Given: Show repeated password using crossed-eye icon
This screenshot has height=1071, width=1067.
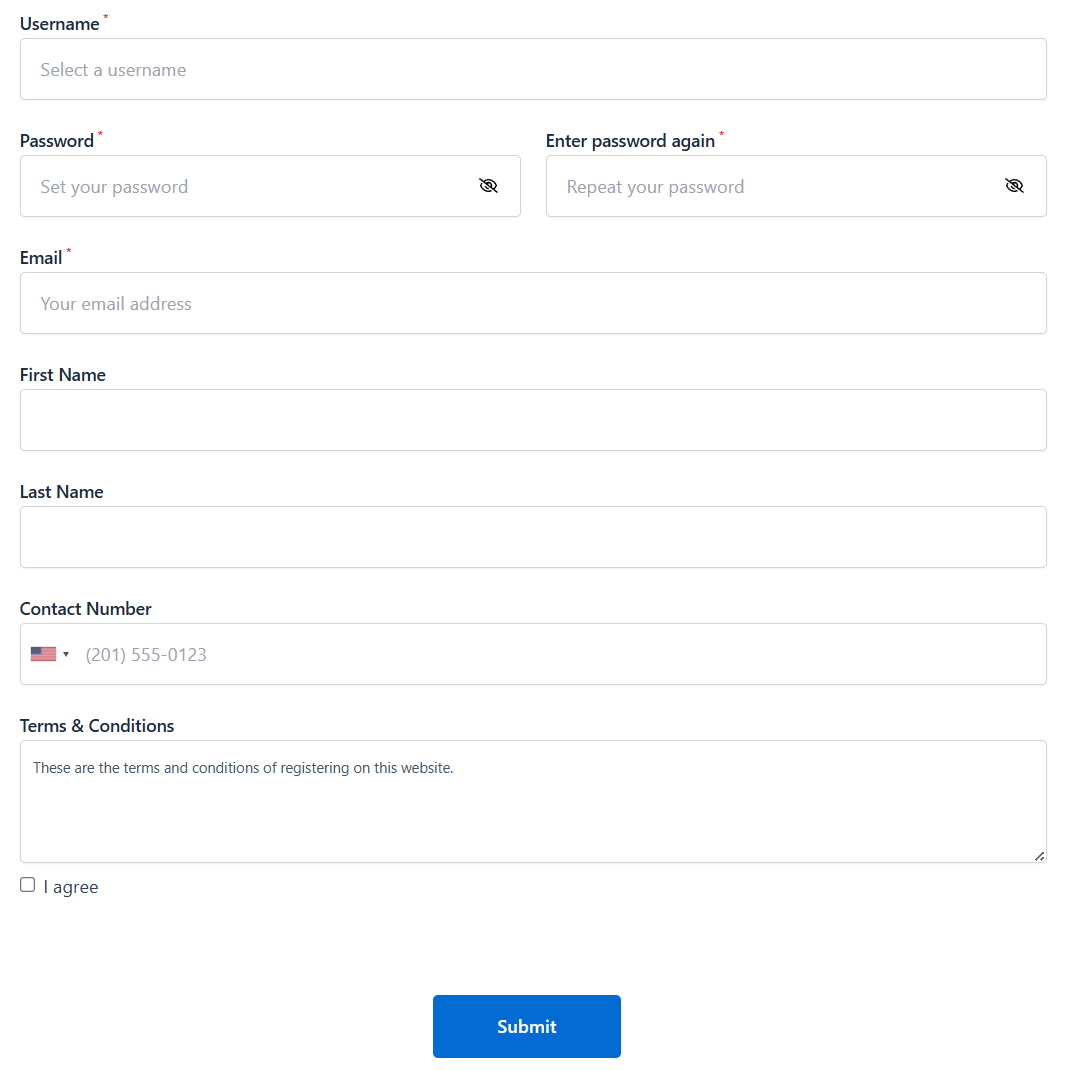Looking at the screenshot, I should [x=1014, y=186].
